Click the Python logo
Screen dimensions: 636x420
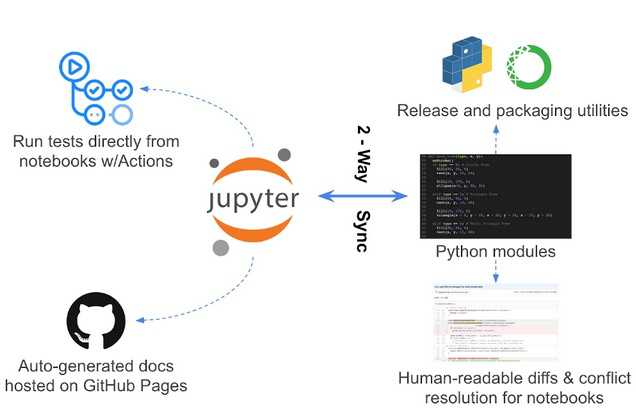[x=467, y=64]
